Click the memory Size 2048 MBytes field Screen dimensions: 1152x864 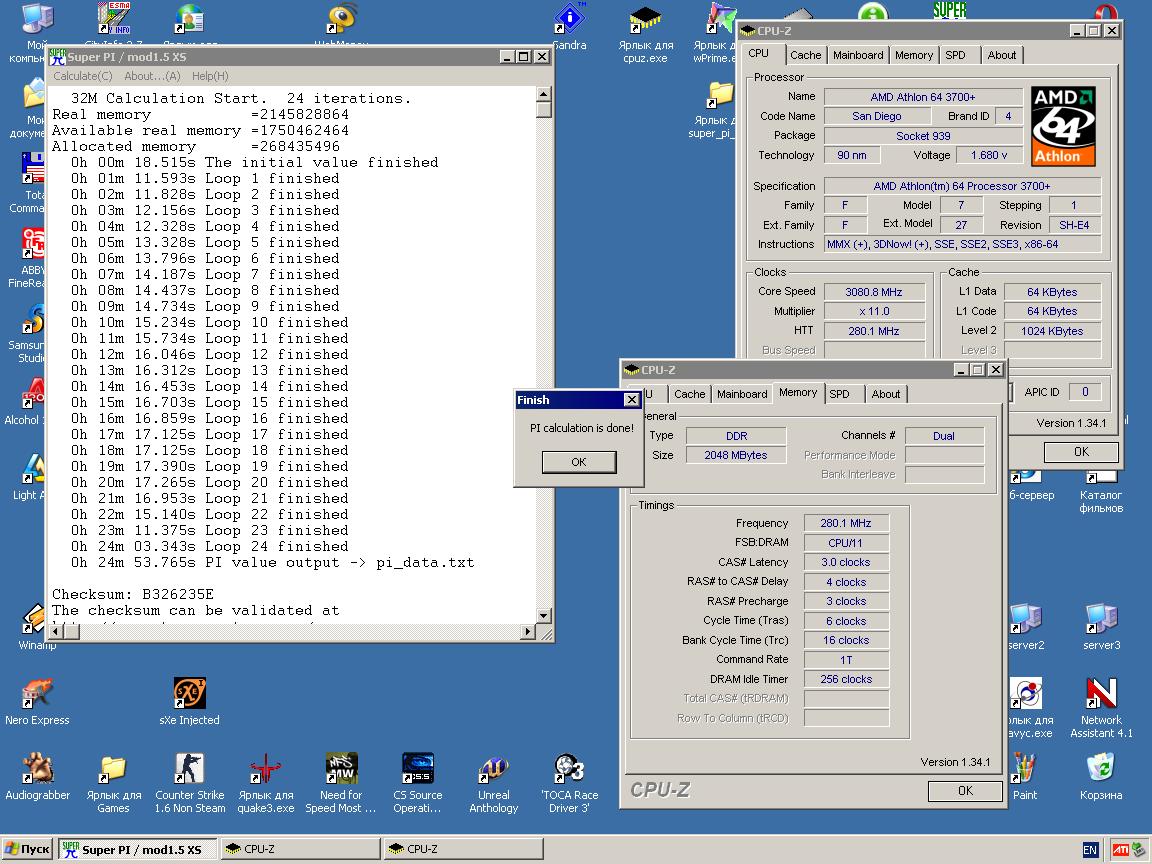click(735, 456)
